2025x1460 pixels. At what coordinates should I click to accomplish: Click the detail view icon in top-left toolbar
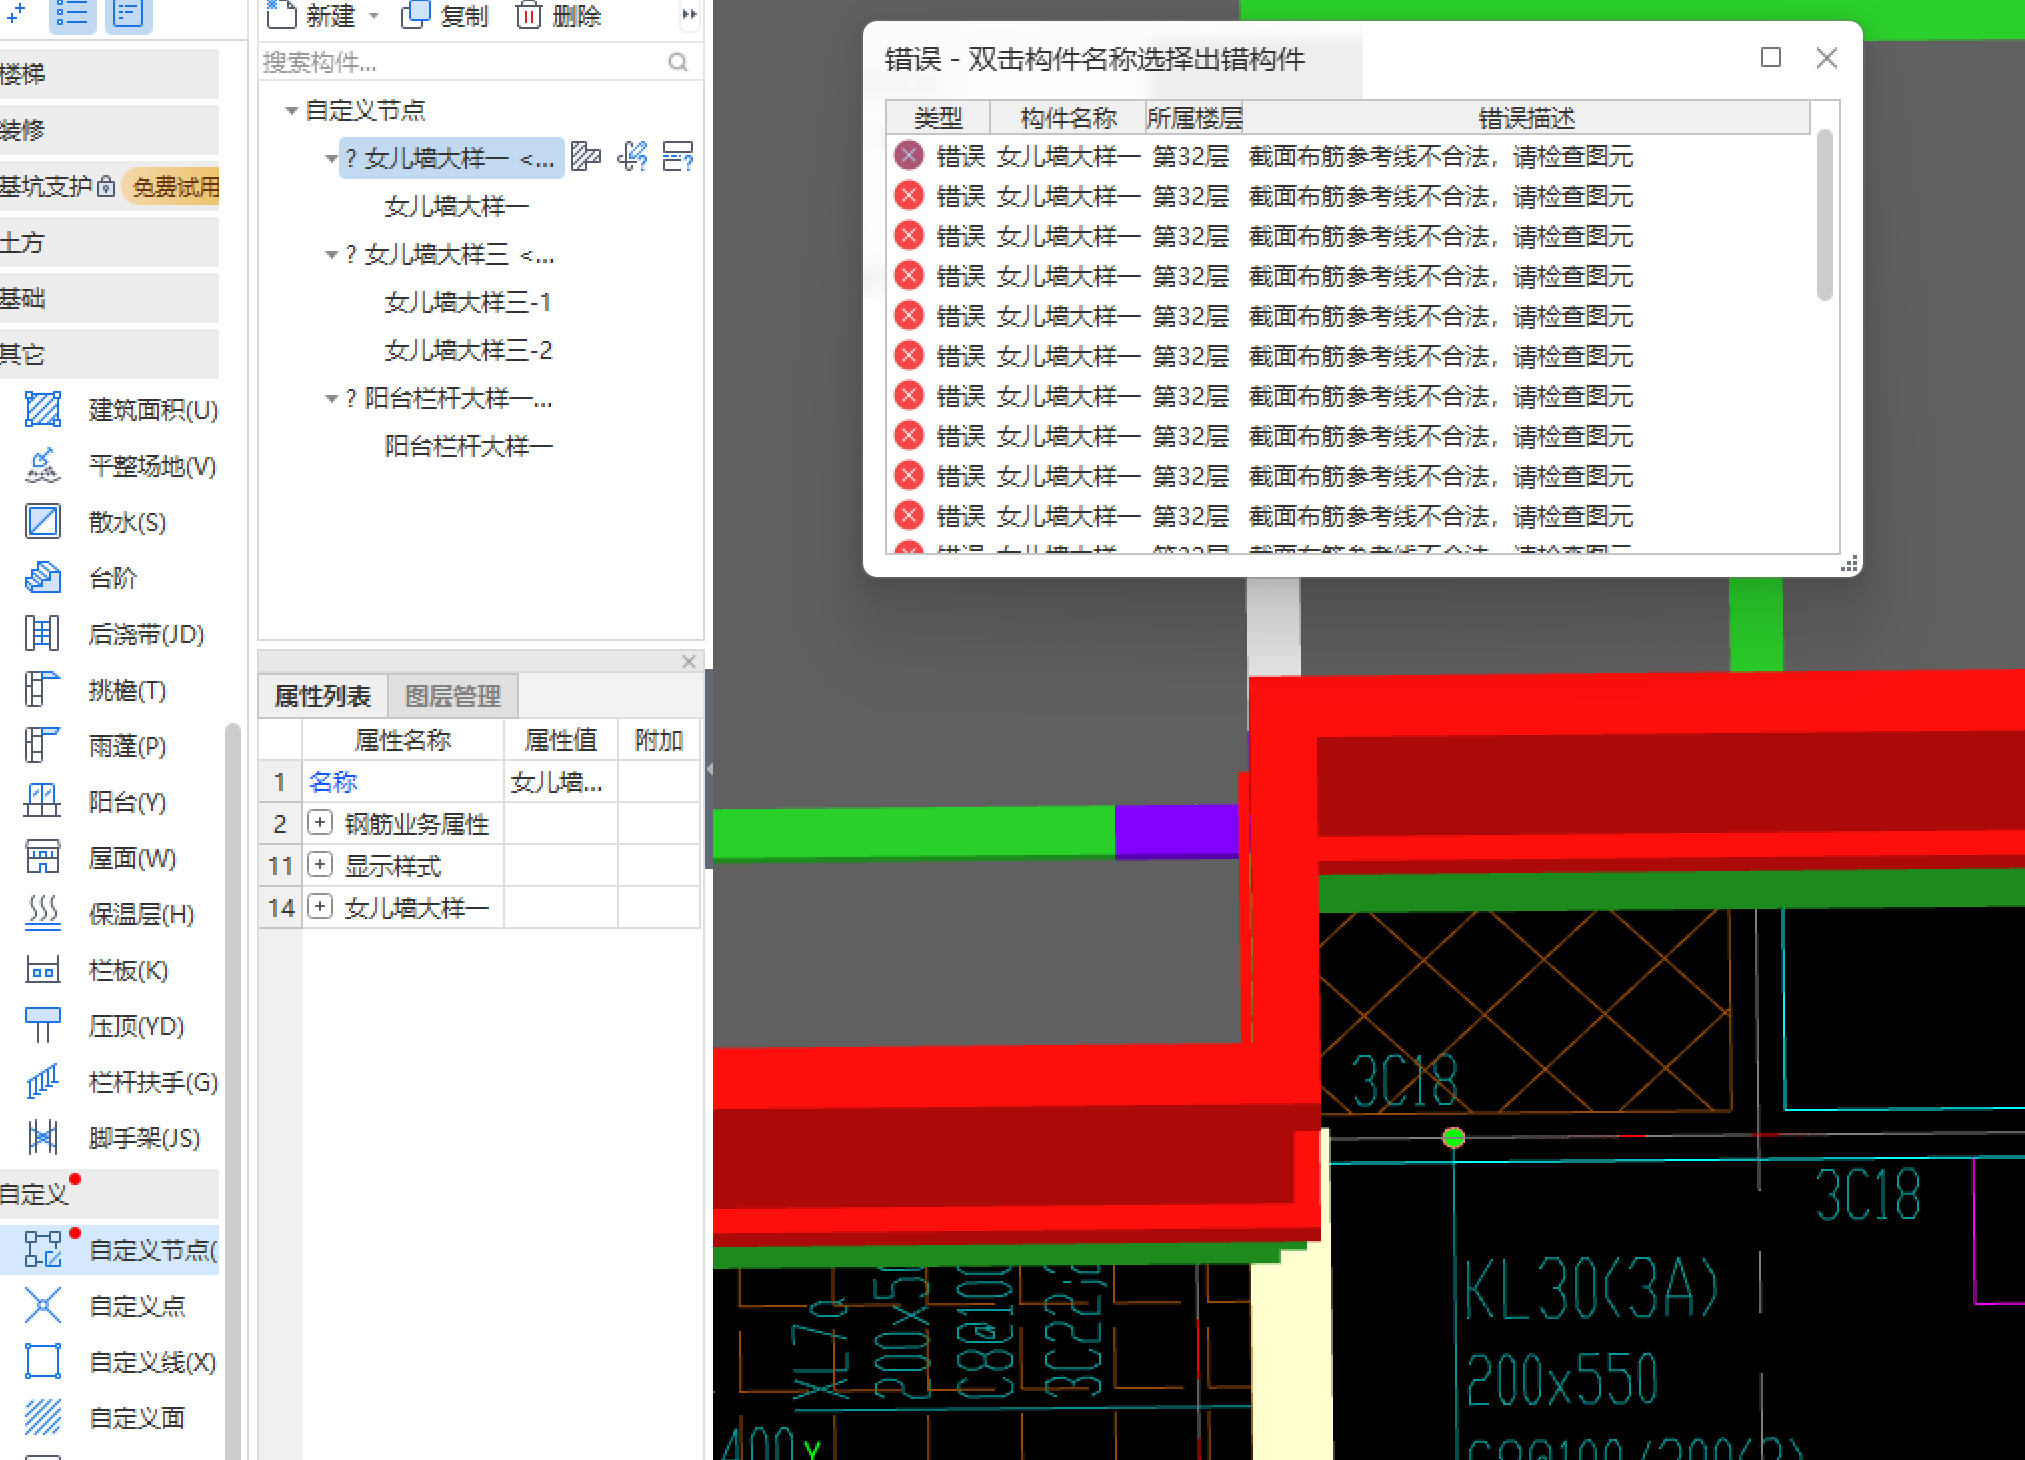click(x=128, y=14)
